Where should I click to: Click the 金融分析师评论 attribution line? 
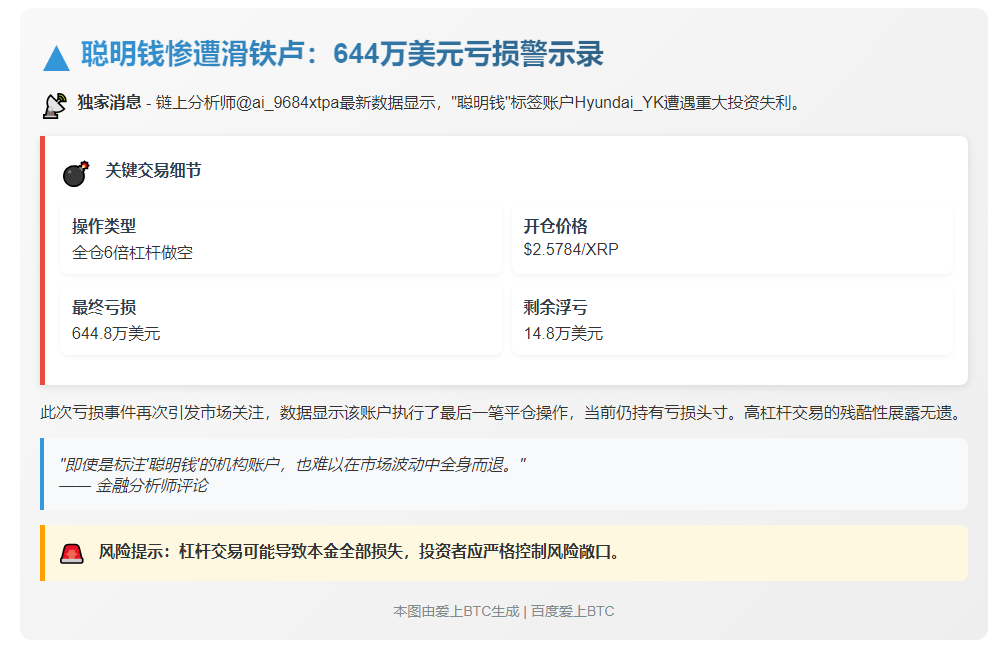[134, 485]
